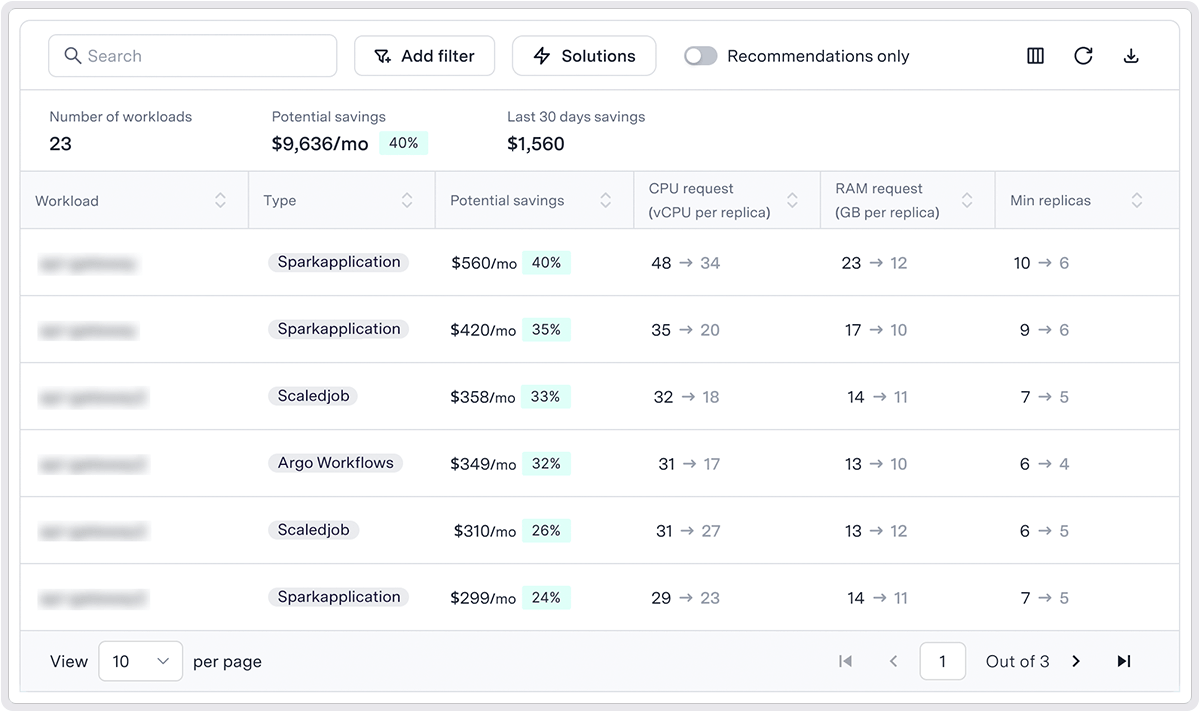Sort by Workload column

(x=220, y=200)
